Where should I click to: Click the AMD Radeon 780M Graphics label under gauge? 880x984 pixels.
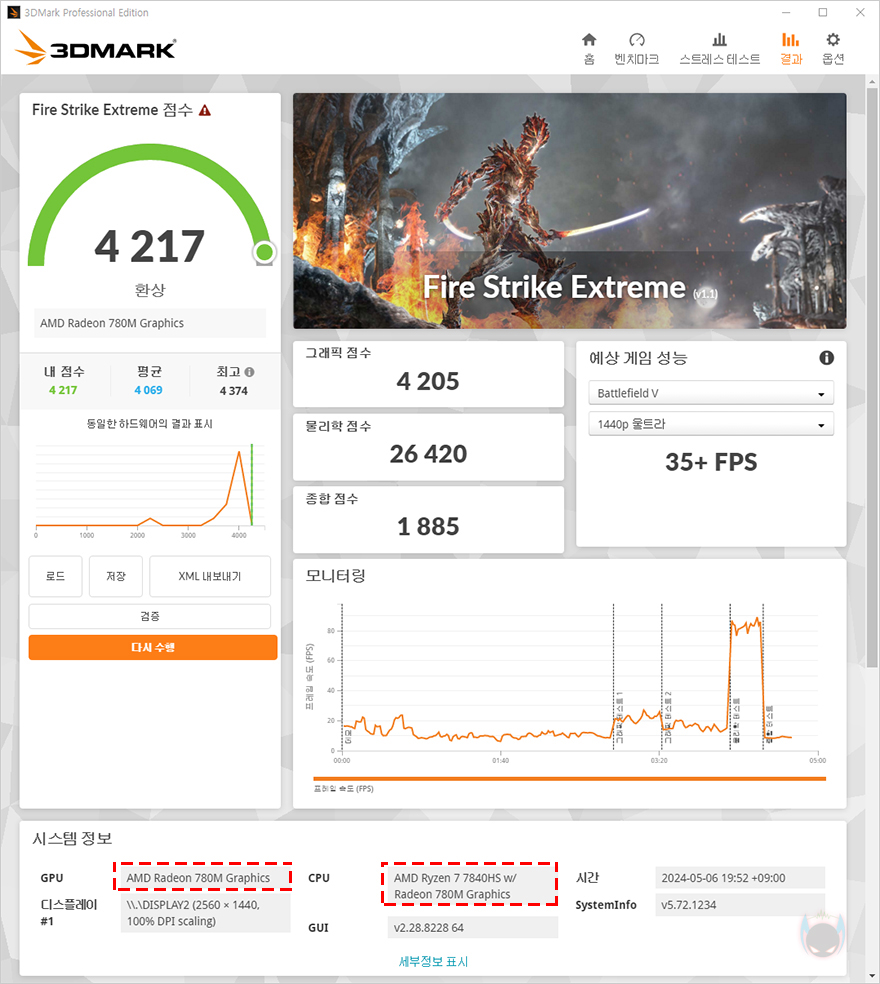point(150,323)
